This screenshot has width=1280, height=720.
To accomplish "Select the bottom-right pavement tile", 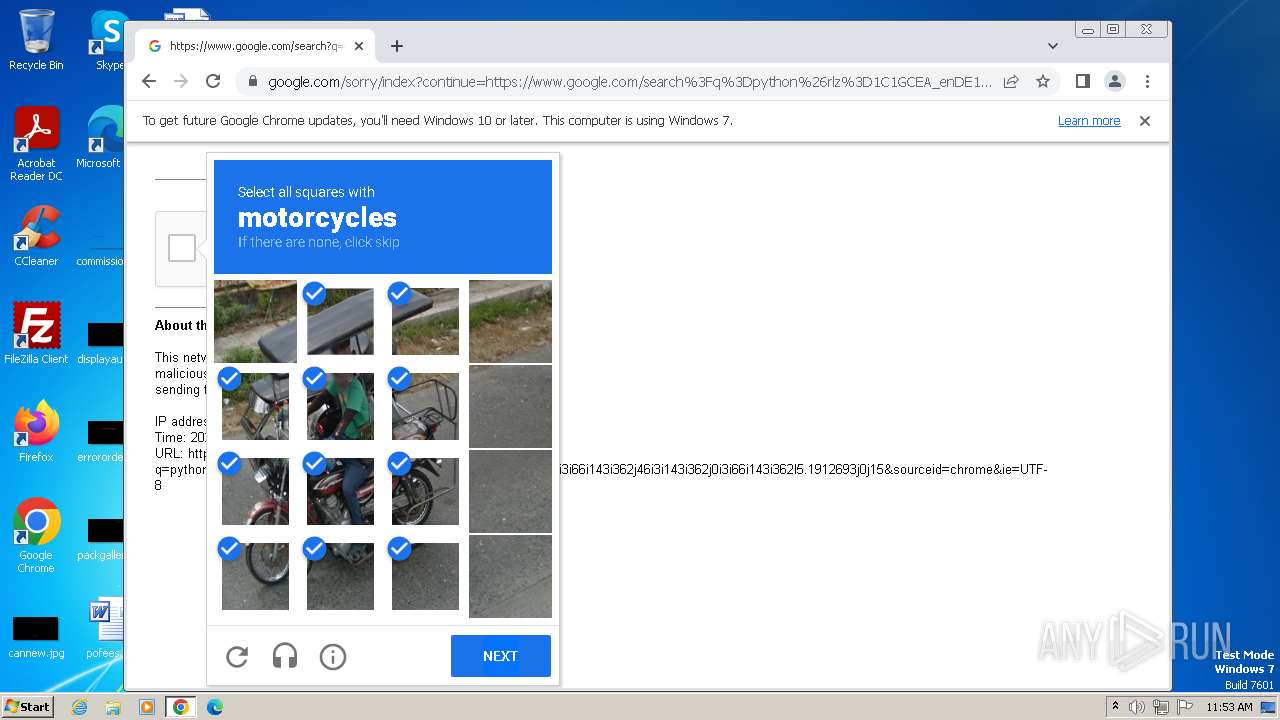I will point(510,576).
